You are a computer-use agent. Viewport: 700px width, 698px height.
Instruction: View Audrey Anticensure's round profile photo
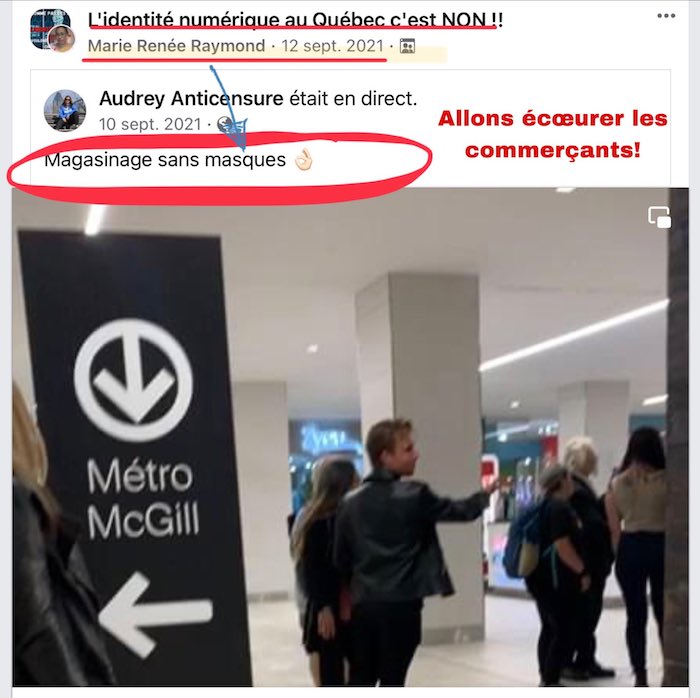coord(65,110)
